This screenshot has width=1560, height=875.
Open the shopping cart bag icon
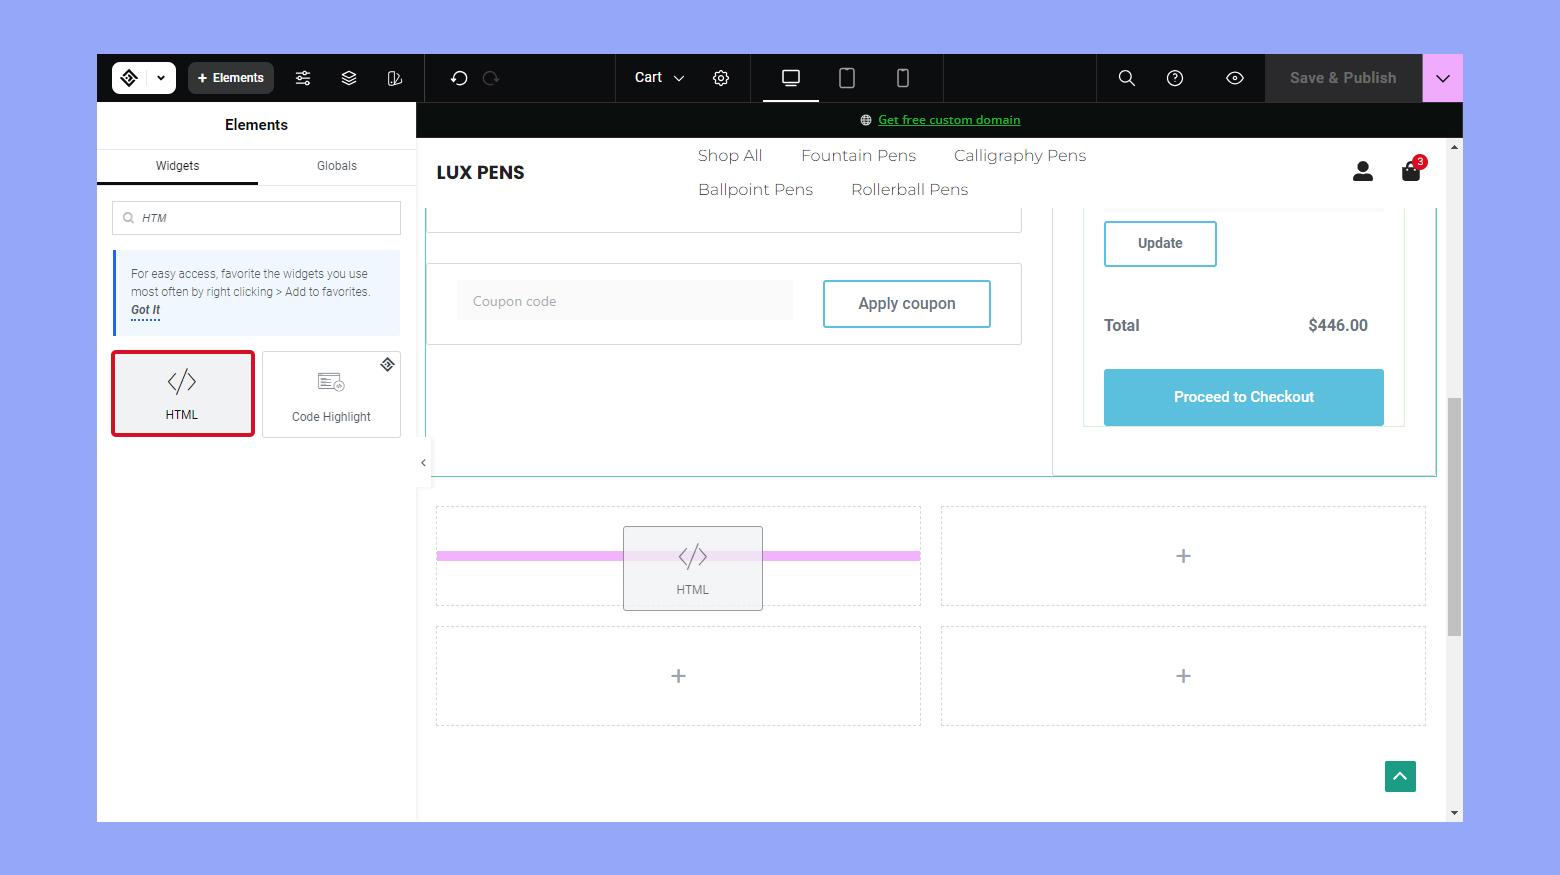(1411, 172)
